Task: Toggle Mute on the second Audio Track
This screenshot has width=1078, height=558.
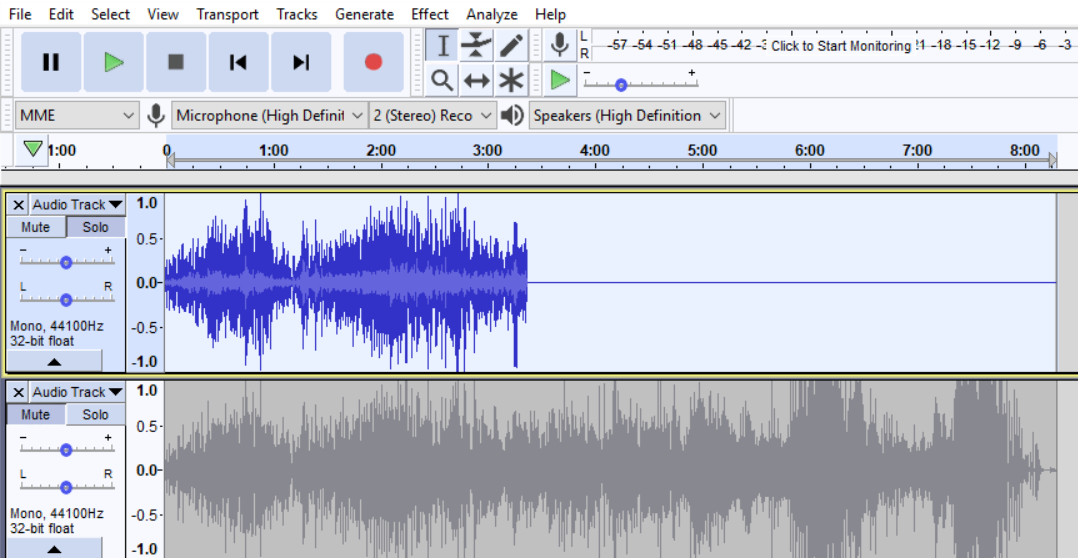Action: pyautogui.click(x=36, y=415)
